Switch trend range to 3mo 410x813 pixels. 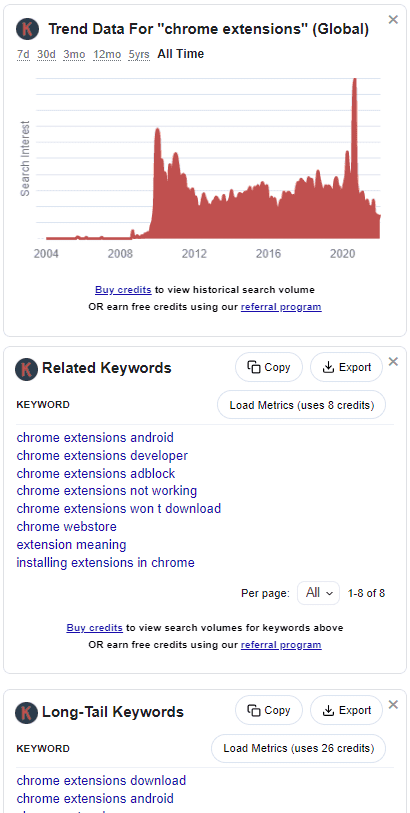point(75,54)
